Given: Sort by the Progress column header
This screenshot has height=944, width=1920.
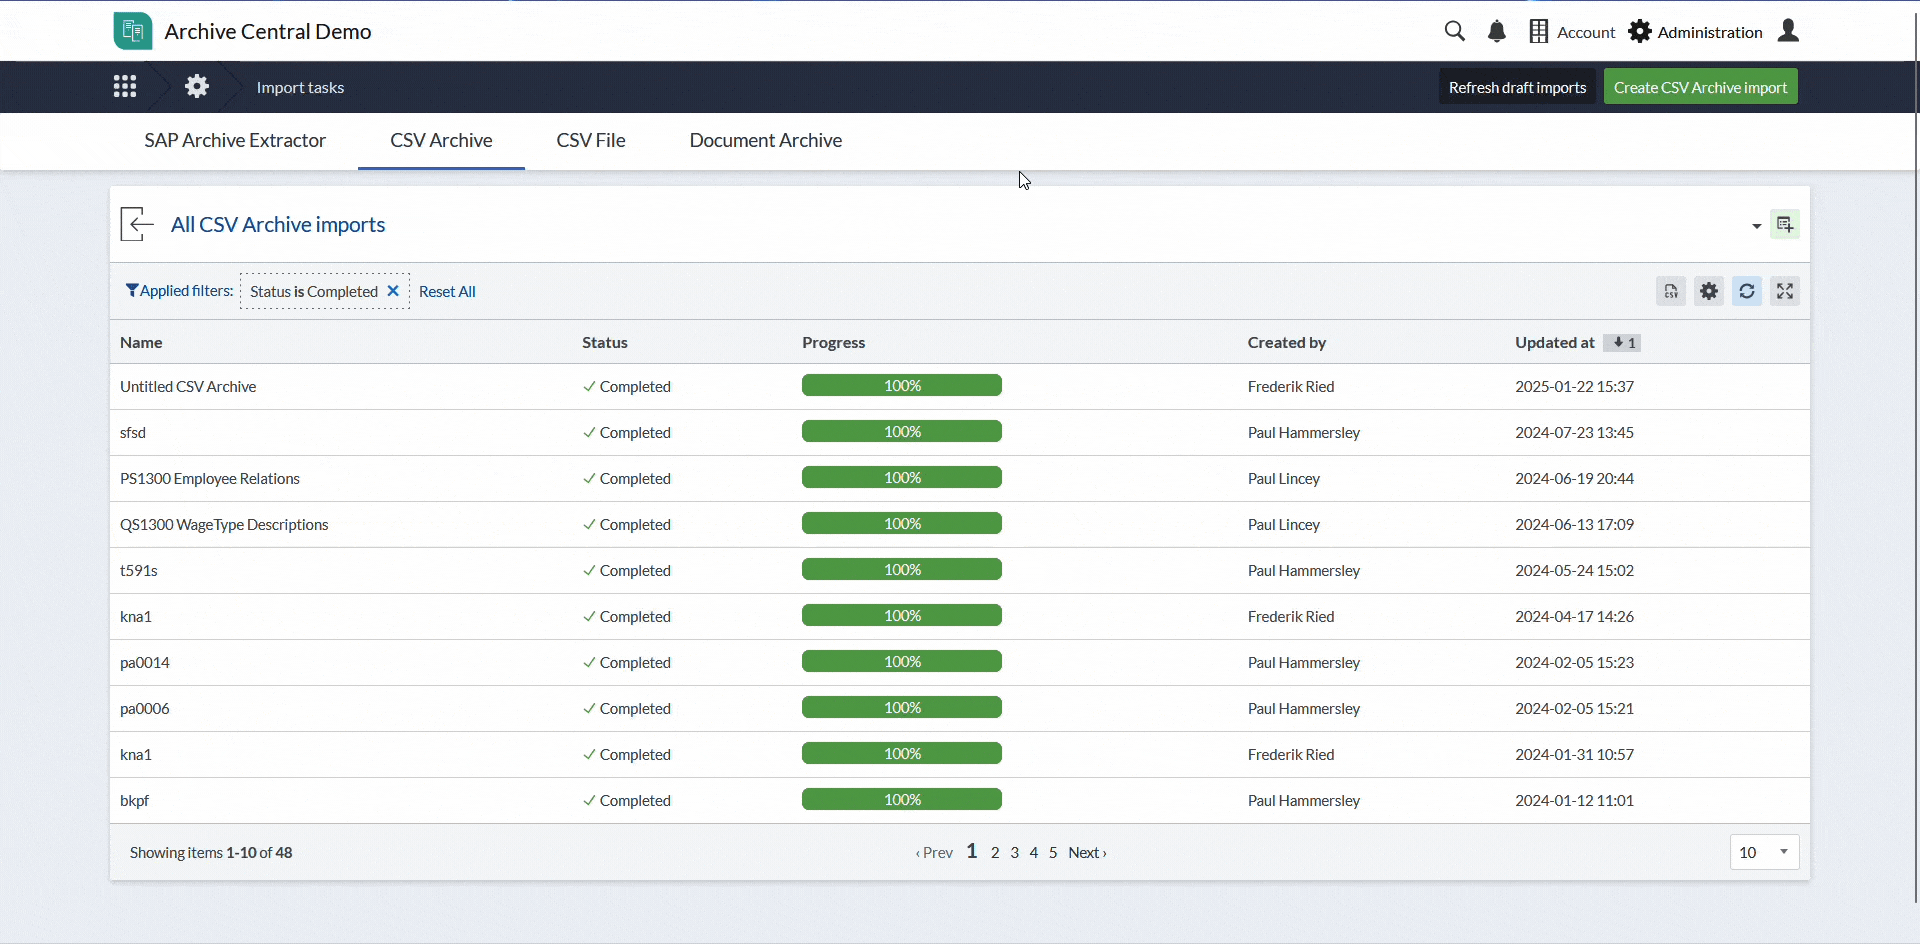Looking at the screenshot, I should click(833, 343).
